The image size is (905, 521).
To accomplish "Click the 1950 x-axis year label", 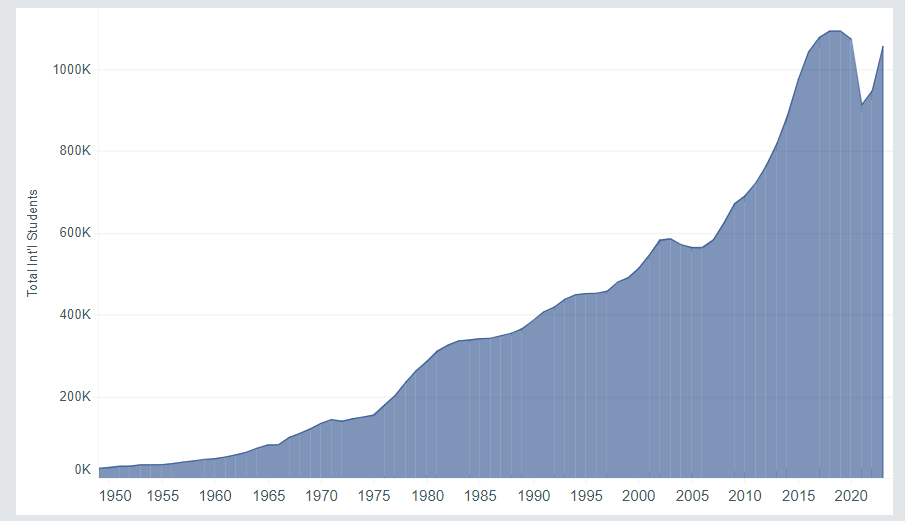I will pos(115,496).
